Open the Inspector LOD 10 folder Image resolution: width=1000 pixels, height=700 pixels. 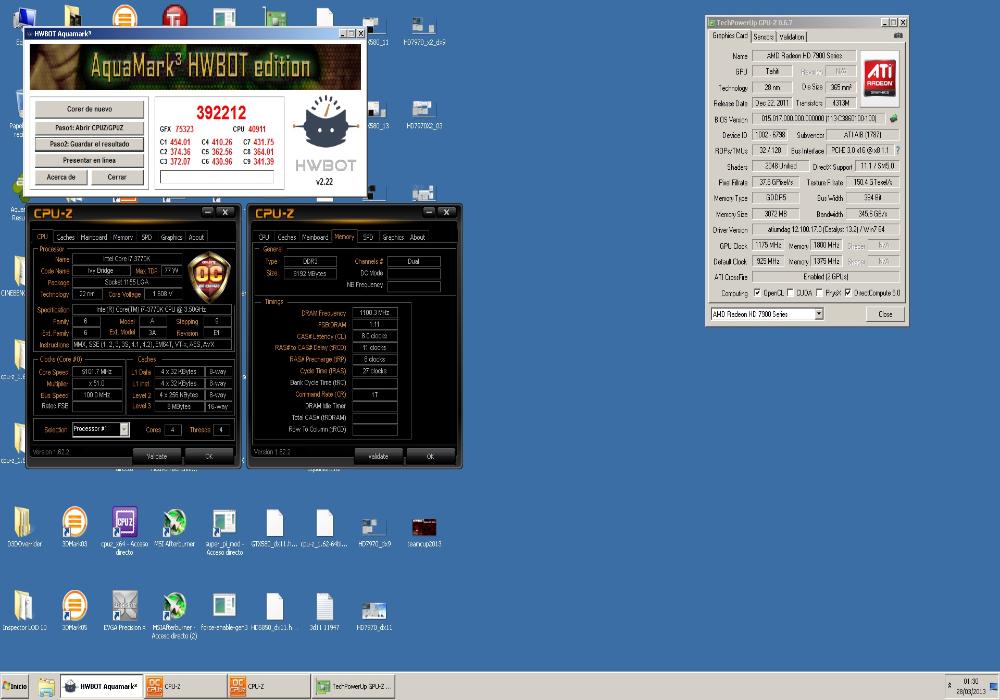click(x=24, y=611)
